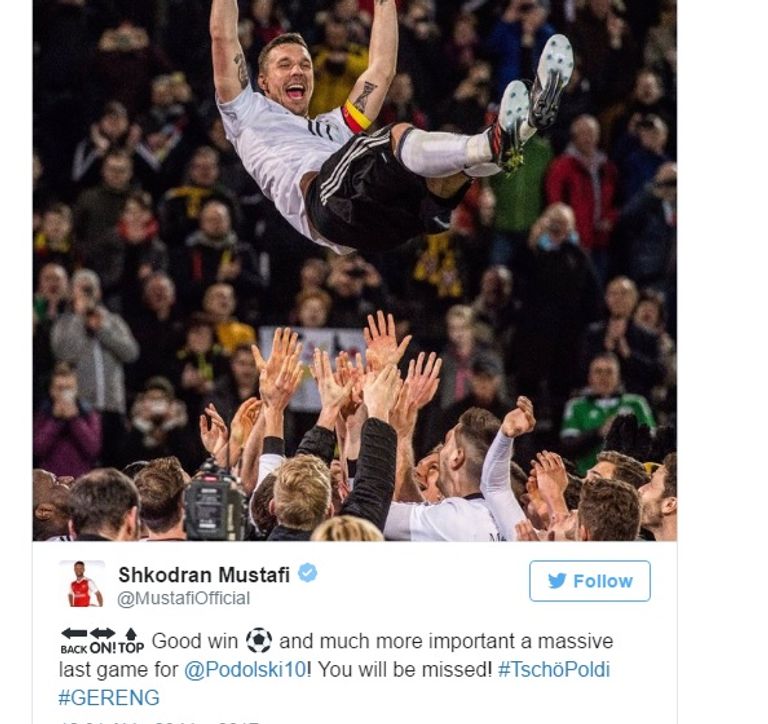
Task: Open Shkodran Mustafi's profile avatar
Action: coord(82,584)
